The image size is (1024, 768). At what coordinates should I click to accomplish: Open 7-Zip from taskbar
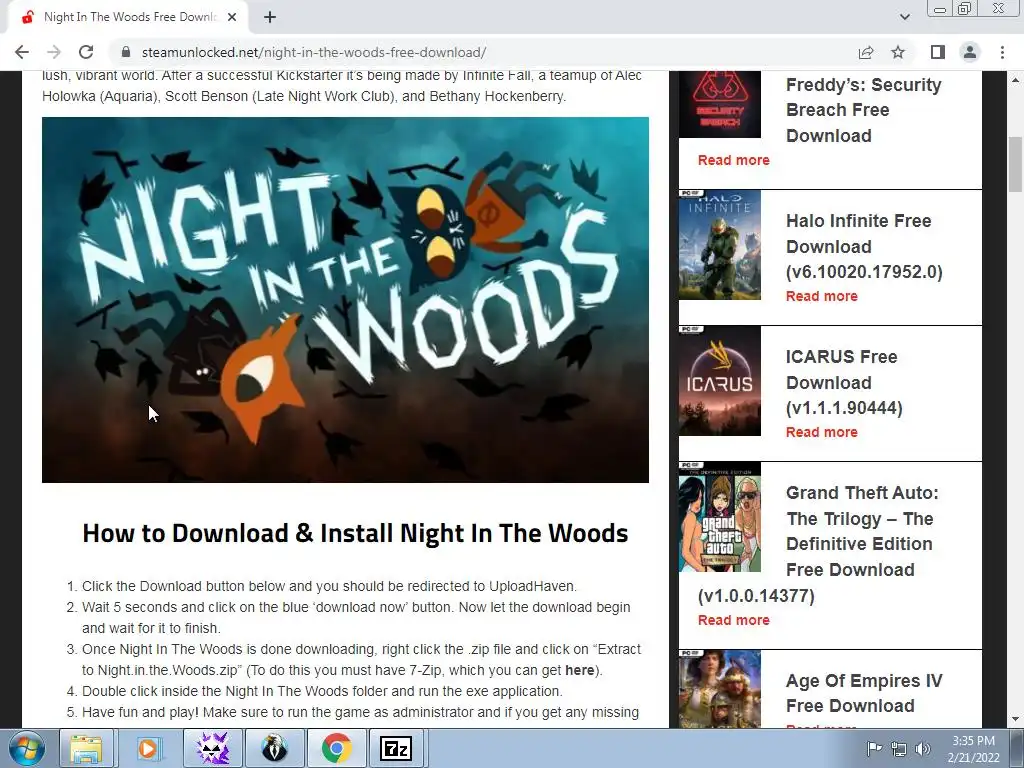(x=396, y=748)
